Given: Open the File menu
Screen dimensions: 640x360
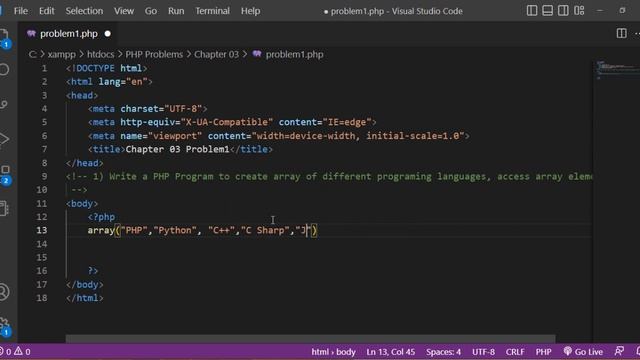Looking at the screenshot, I should point(21,11).
